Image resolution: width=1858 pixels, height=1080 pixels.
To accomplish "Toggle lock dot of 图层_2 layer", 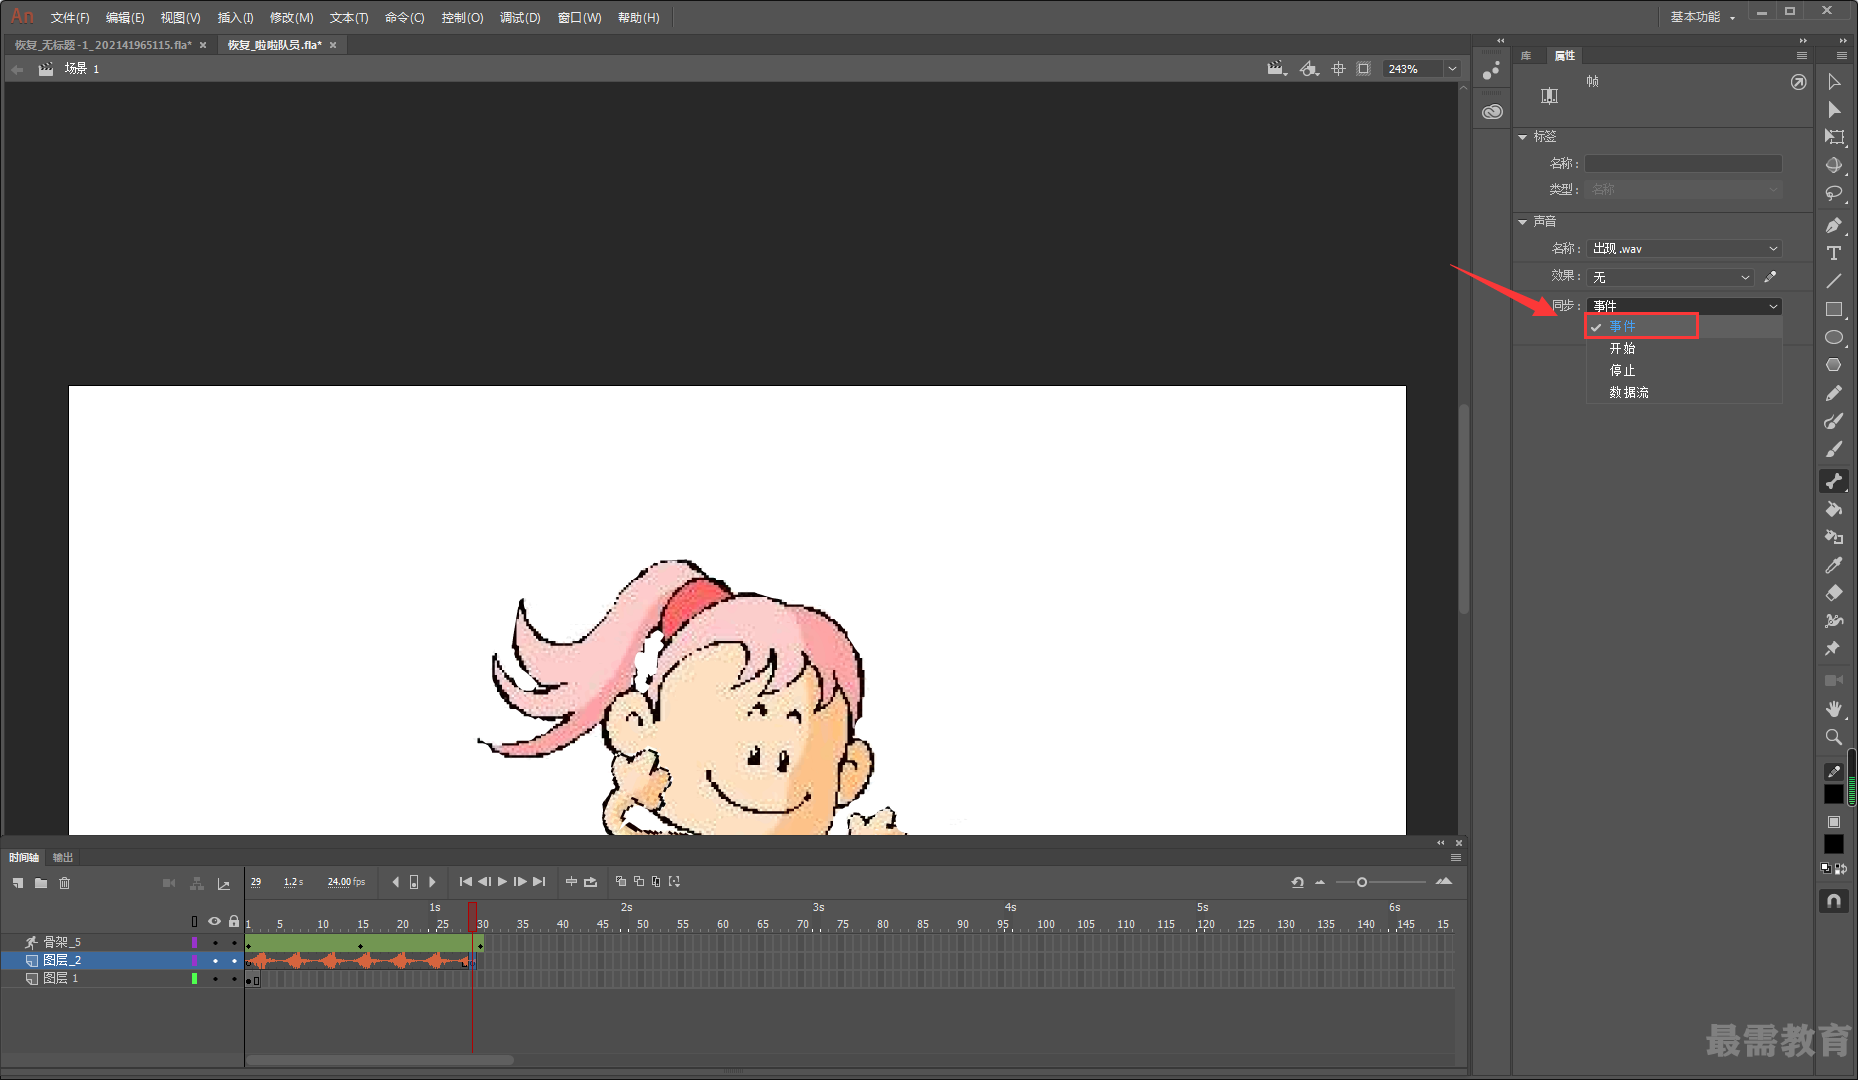I will pyautogui.click(x=234, y=960).
